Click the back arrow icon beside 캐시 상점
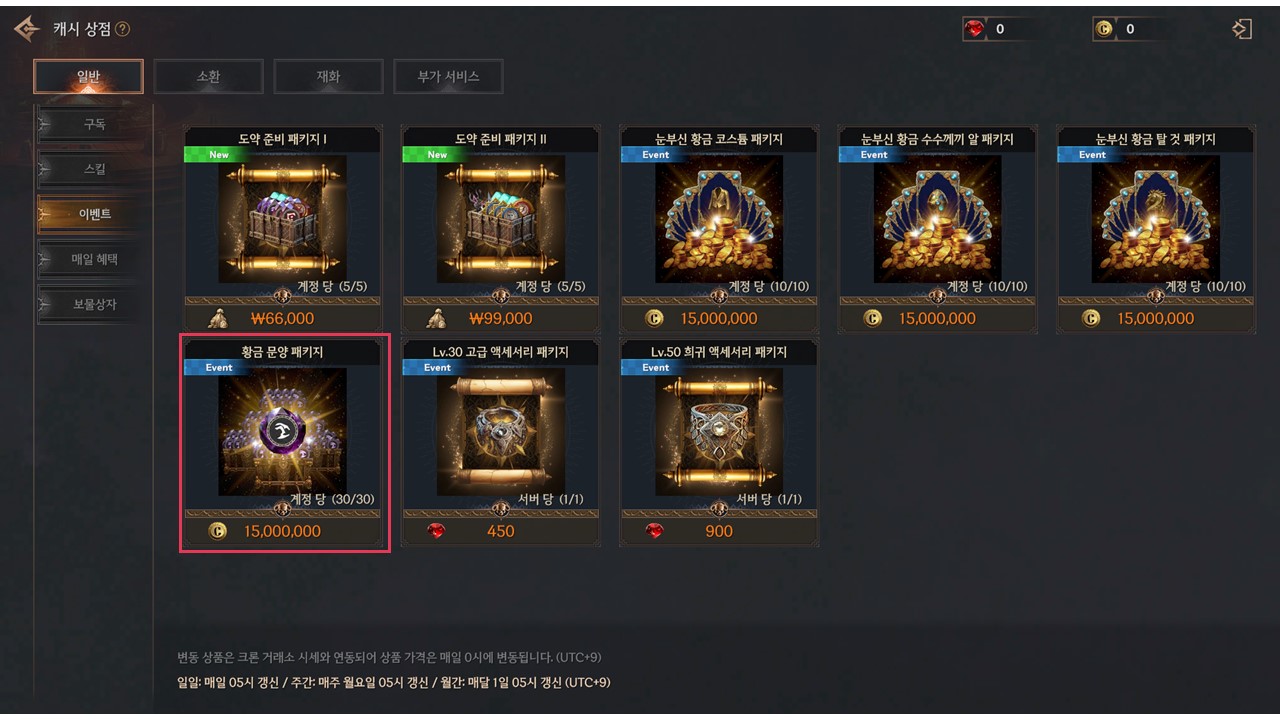 point(27,29)
